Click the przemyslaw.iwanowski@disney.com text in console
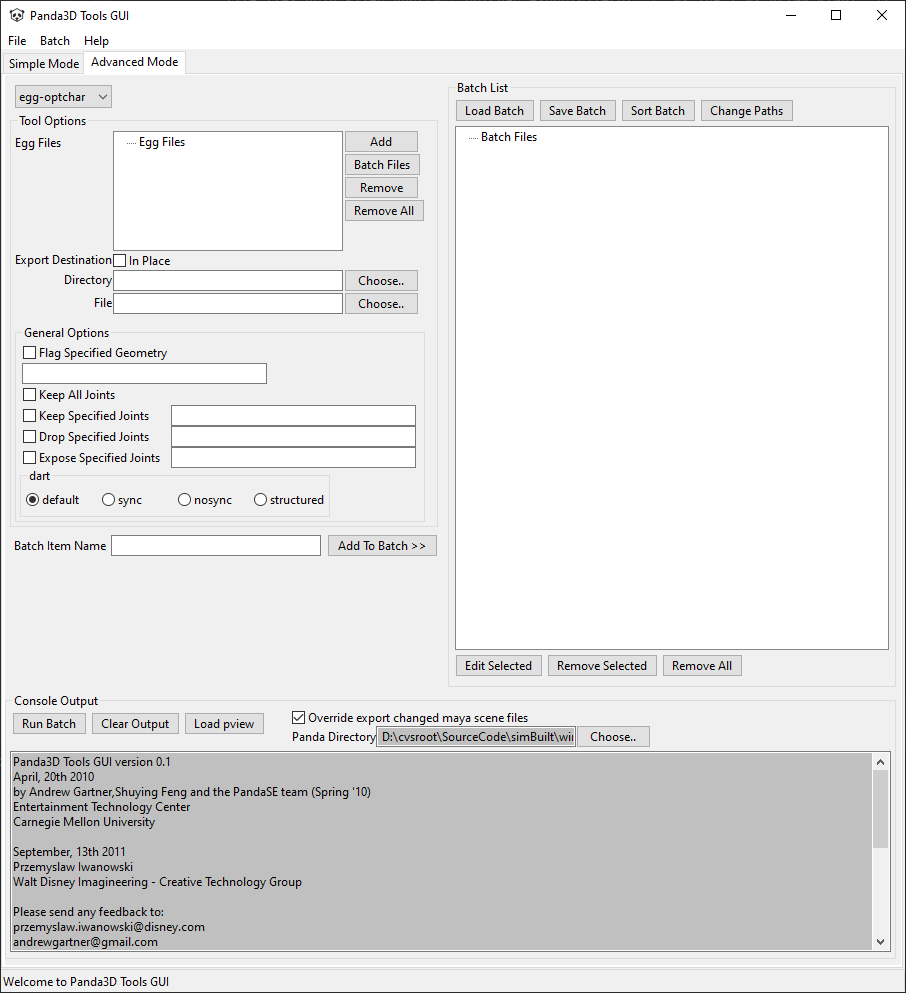This screenshot has height=993, width=906. click(x=109, y=927)
